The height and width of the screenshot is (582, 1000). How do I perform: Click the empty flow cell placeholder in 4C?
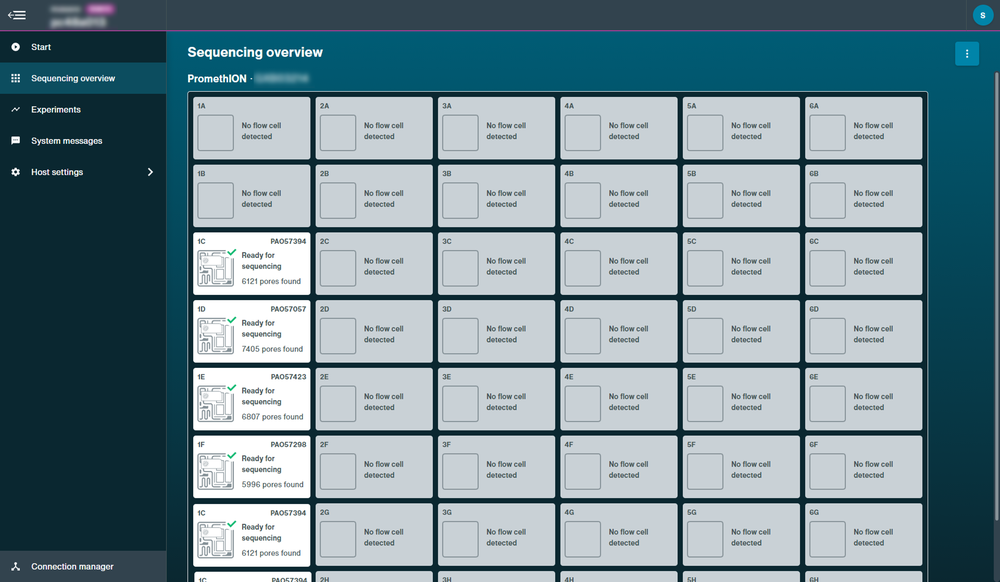(582, 268)
